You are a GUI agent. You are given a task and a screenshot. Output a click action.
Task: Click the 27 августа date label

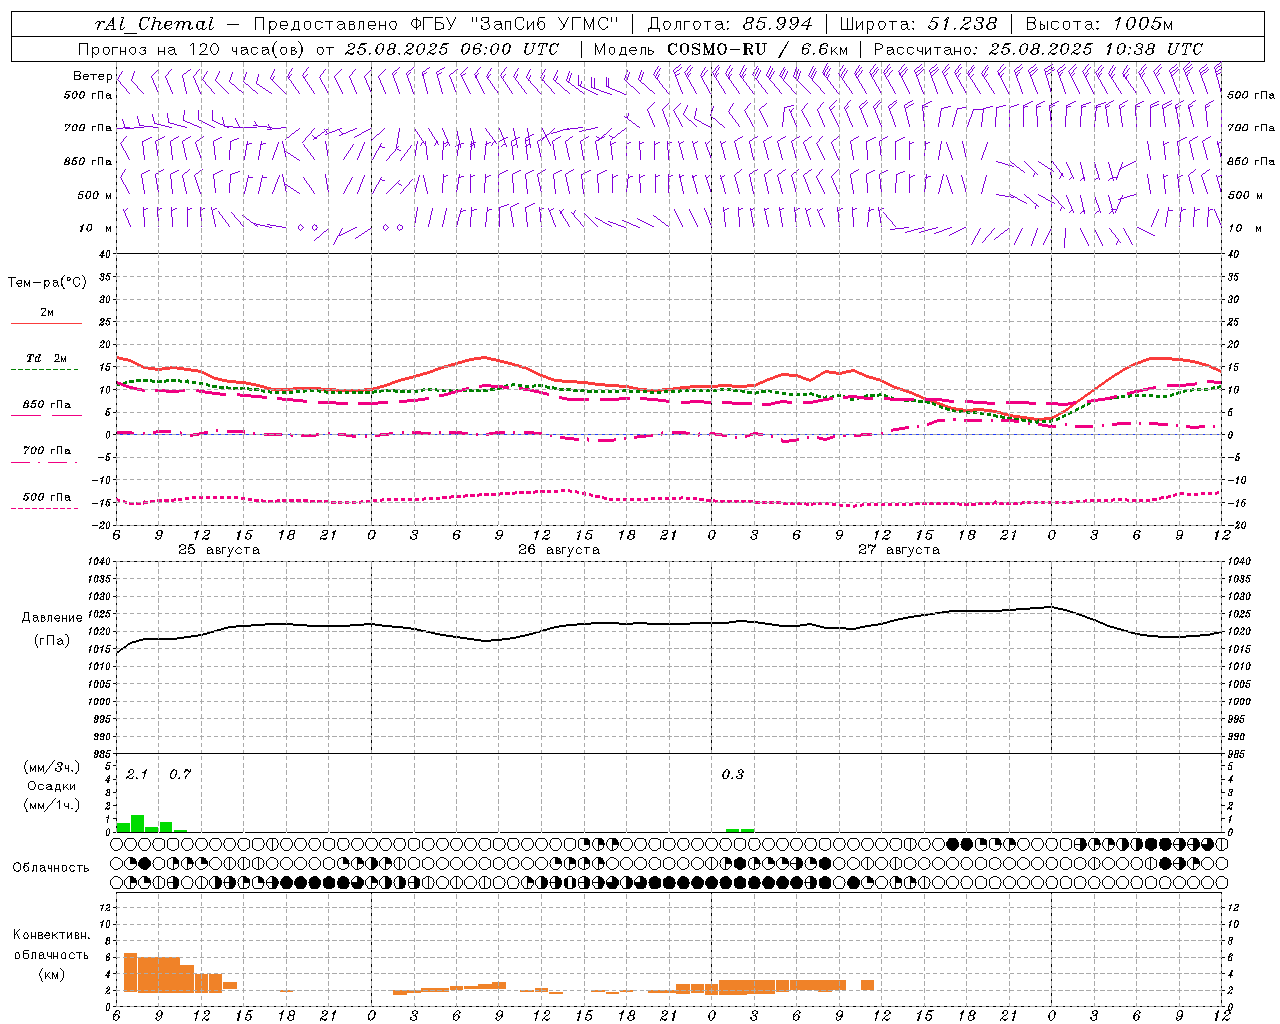[x=899, y=550]
